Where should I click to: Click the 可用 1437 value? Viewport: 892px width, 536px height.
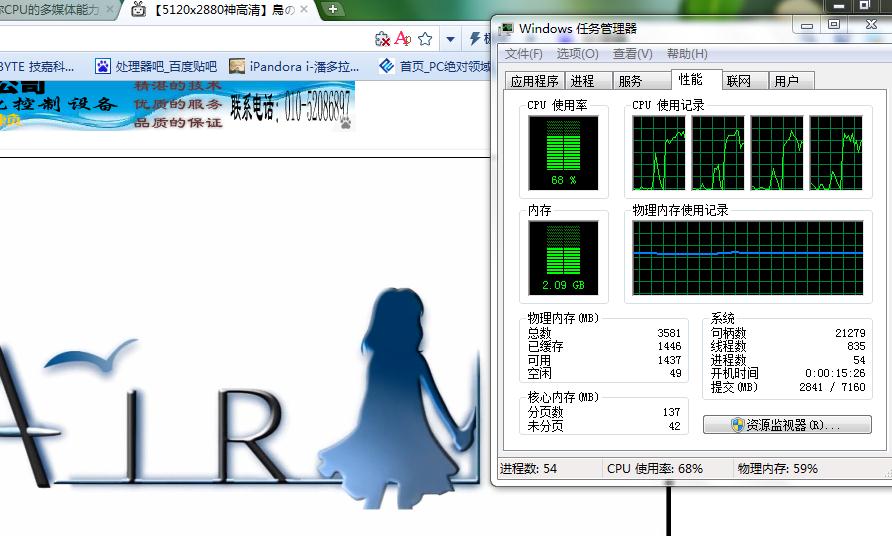point(669,360)
